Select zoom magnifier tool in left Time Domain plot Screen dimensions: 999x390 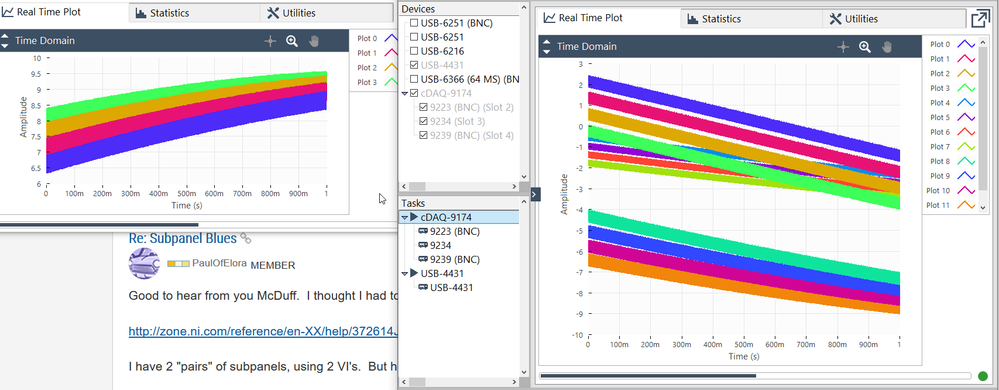292,41
